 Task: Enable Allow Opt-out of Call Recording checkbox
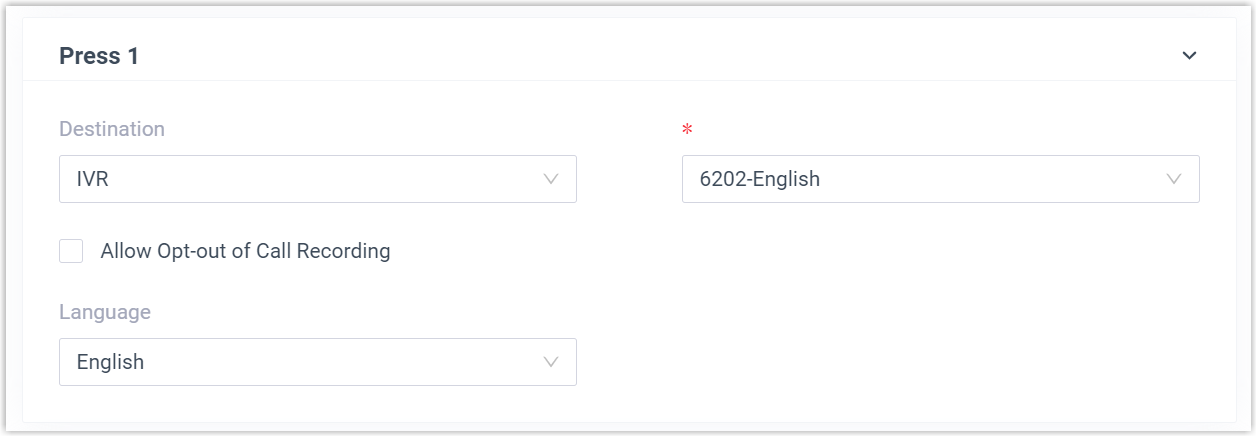71,251
